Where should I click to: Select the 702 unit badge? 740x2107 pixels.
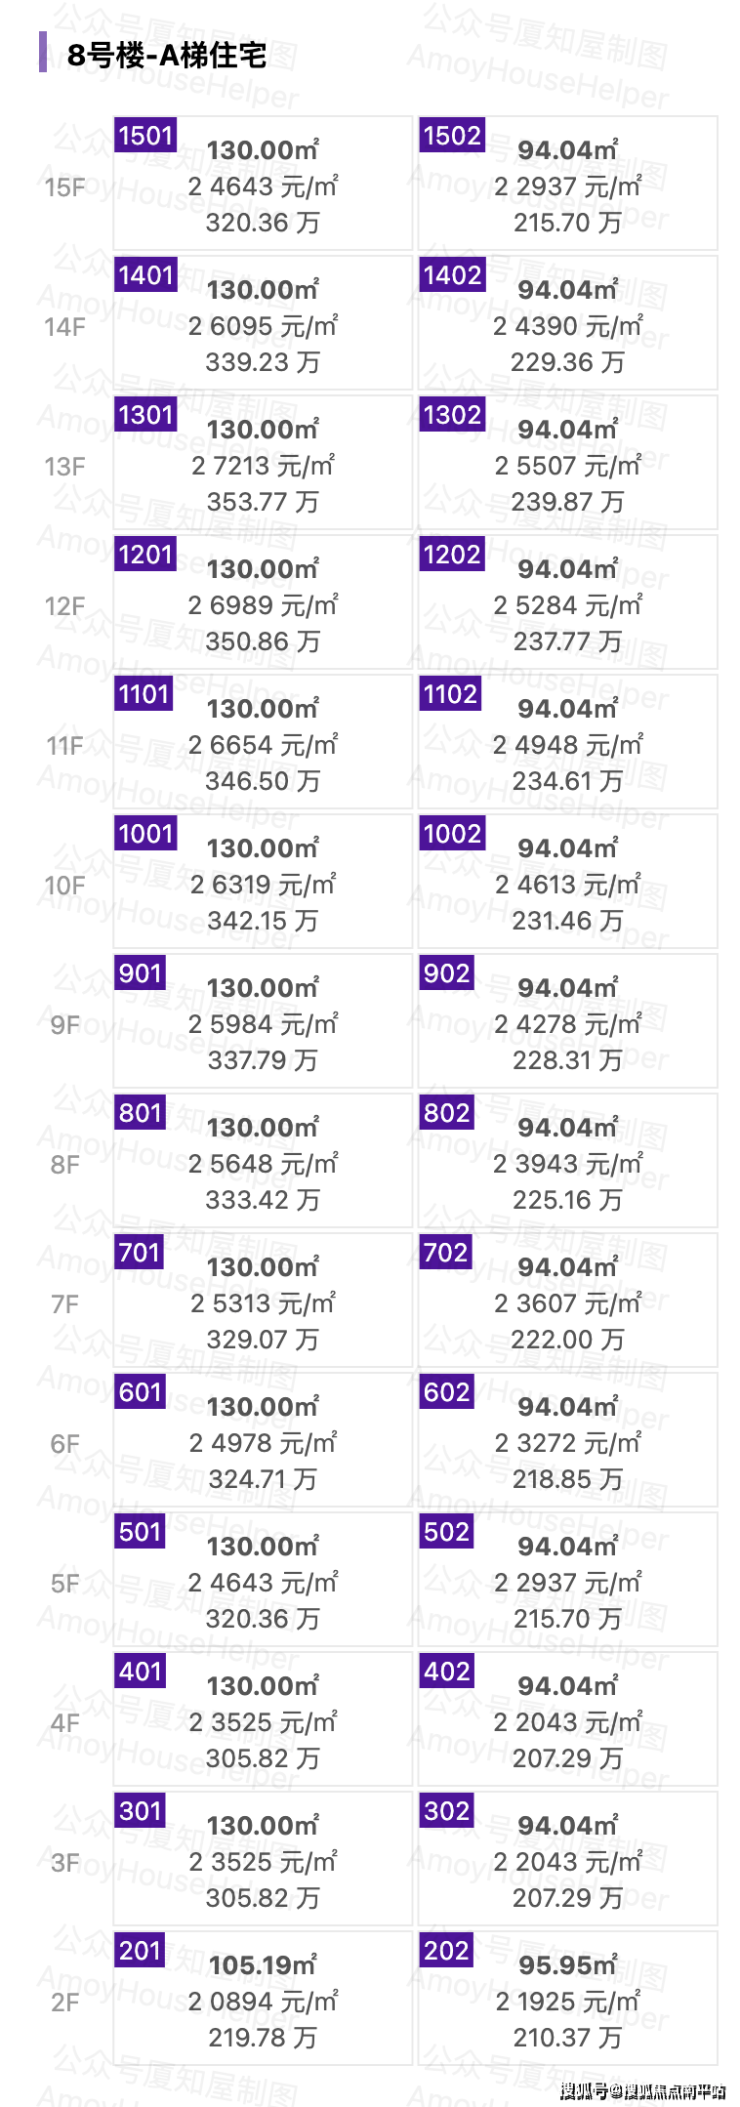[446, 1252]
